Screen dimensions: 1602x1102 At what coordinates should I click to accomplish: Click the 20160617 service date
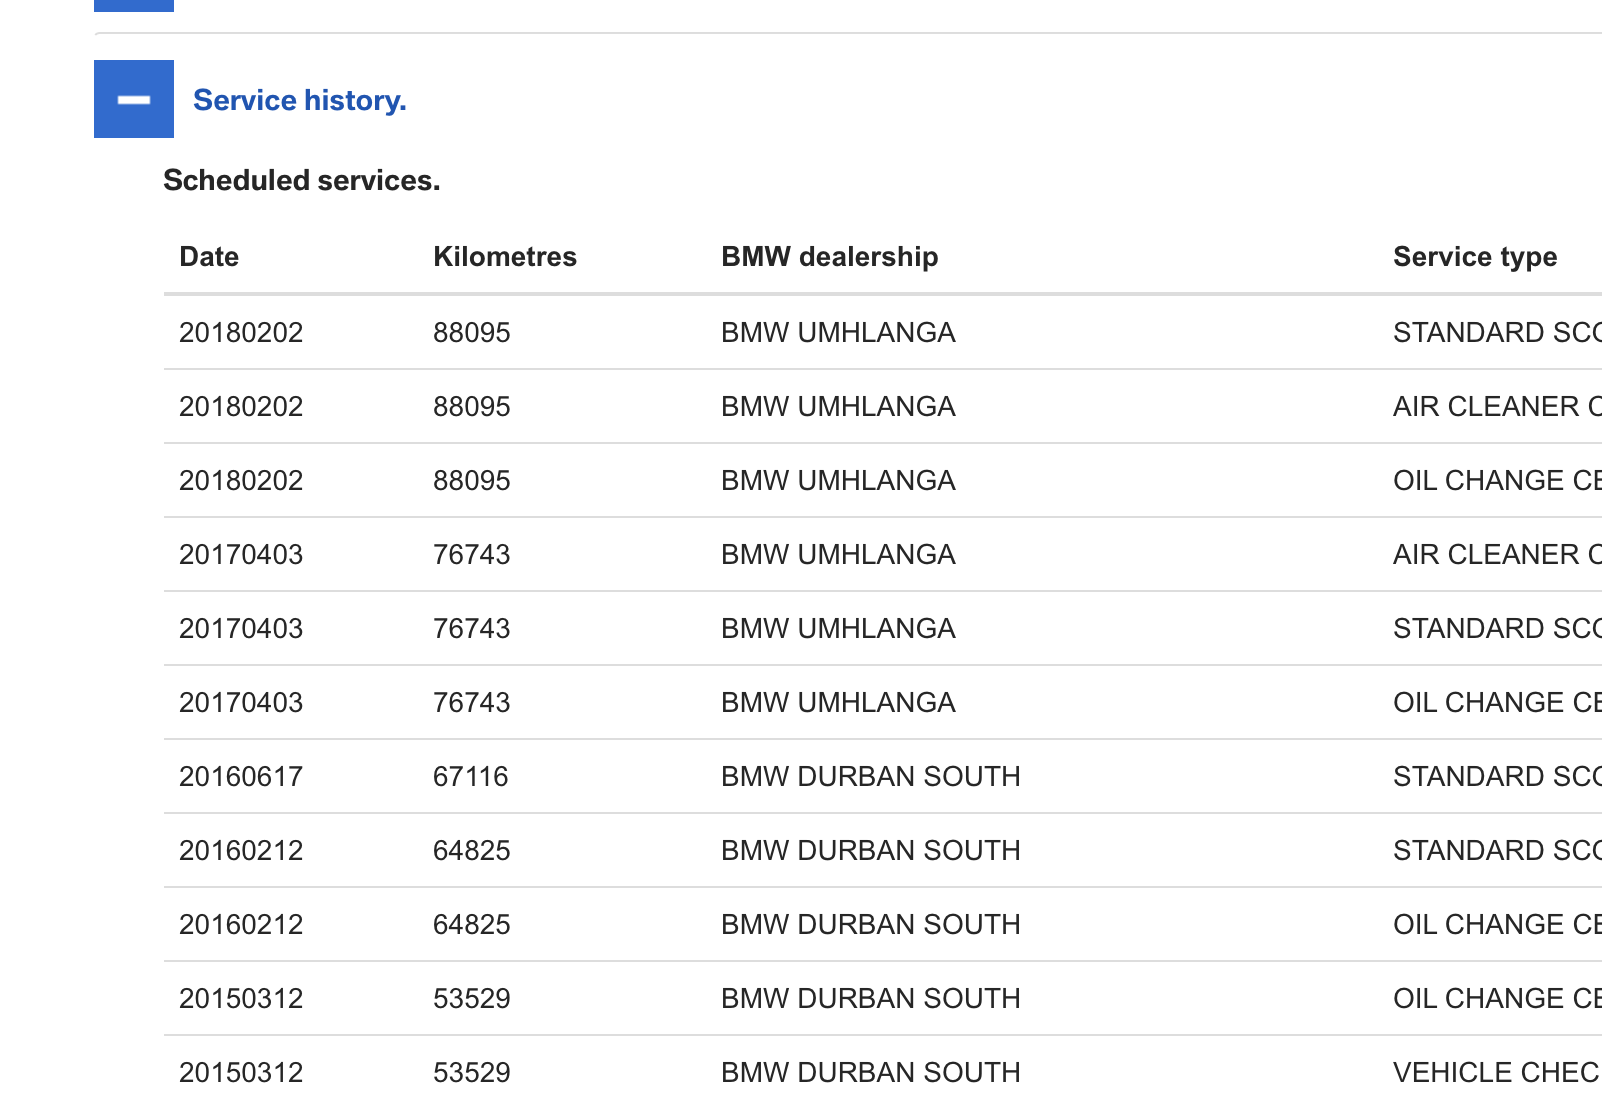pyautogui.click(x=241, y=776)
